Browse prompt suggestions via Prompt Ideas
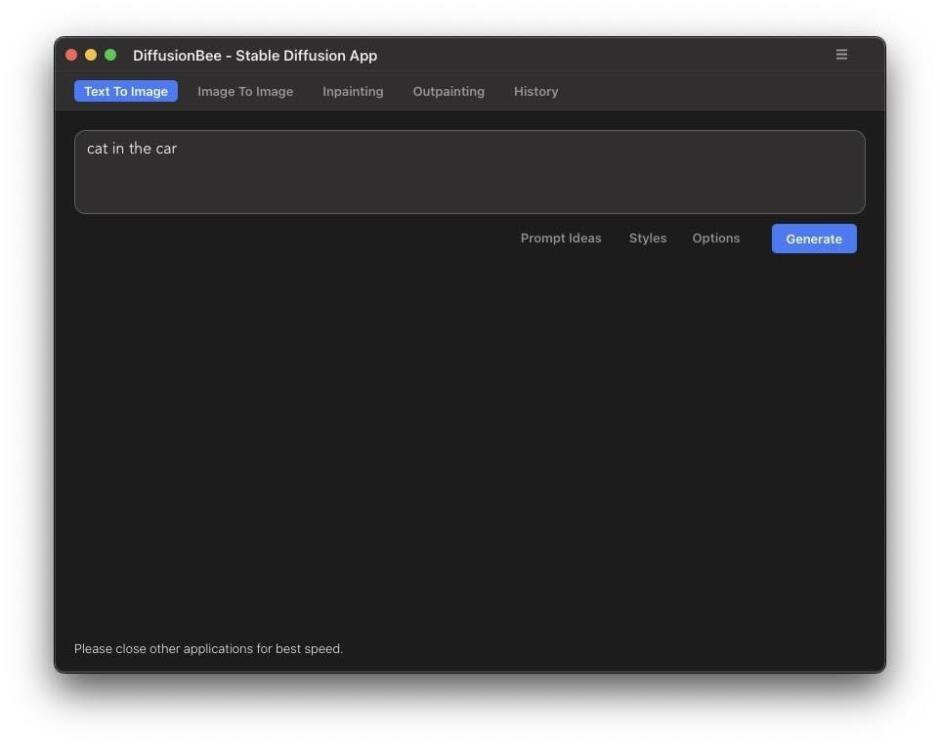The height and width of the screenshot is (745, 940). (x=560, y=238)
